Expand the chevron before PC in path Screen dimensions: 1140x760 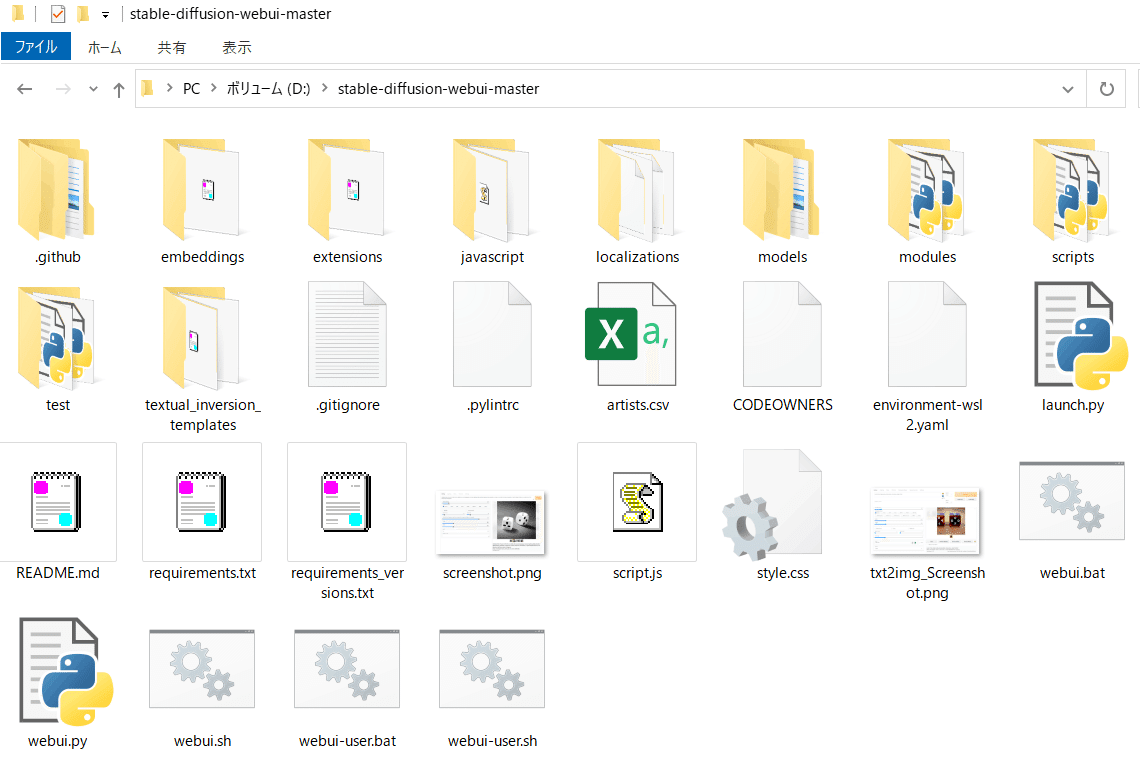point(169,88)
